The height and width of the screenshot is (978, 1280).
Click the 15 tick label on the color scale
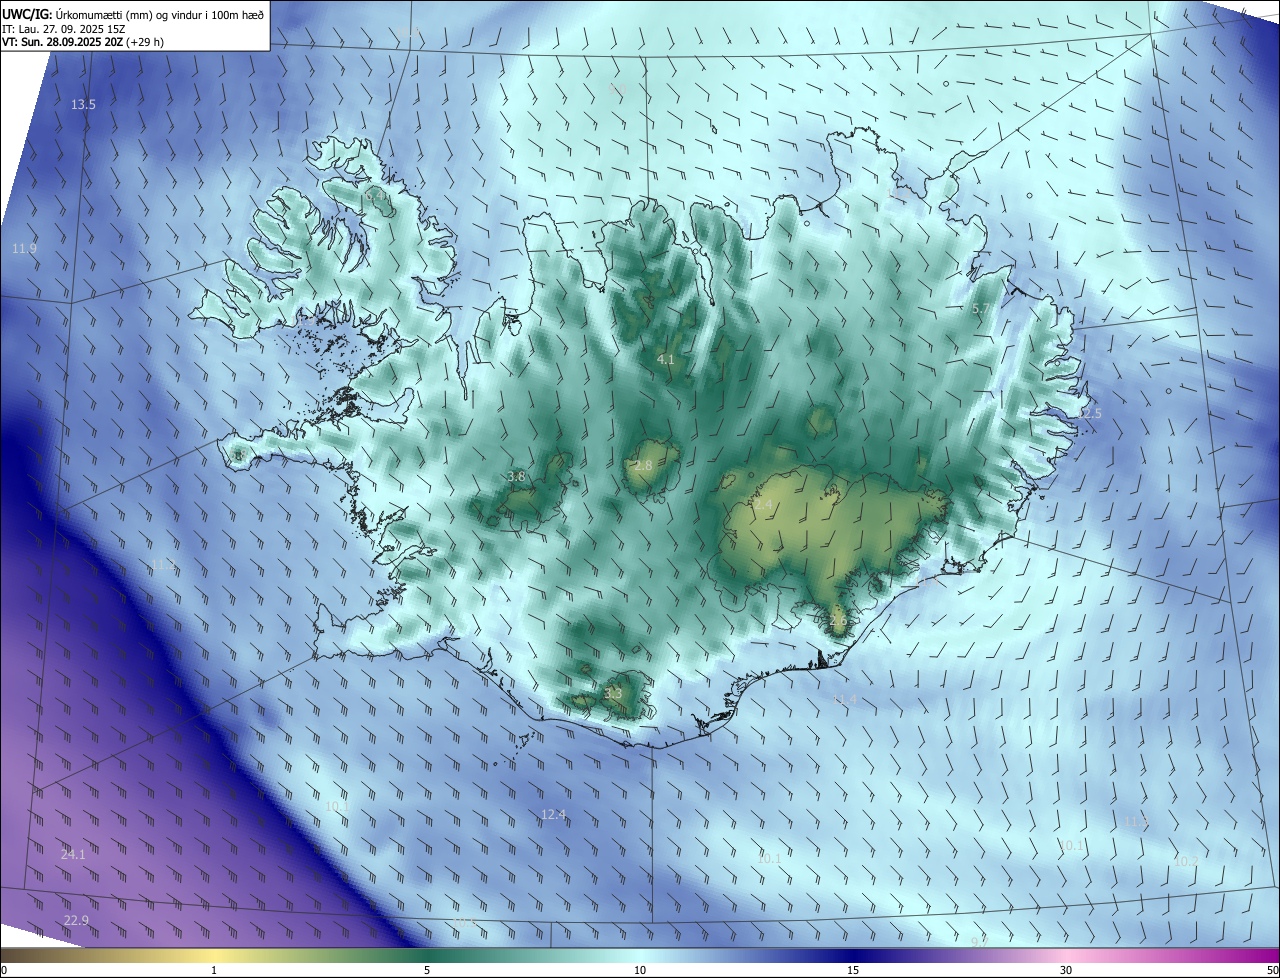click(853, 970)
